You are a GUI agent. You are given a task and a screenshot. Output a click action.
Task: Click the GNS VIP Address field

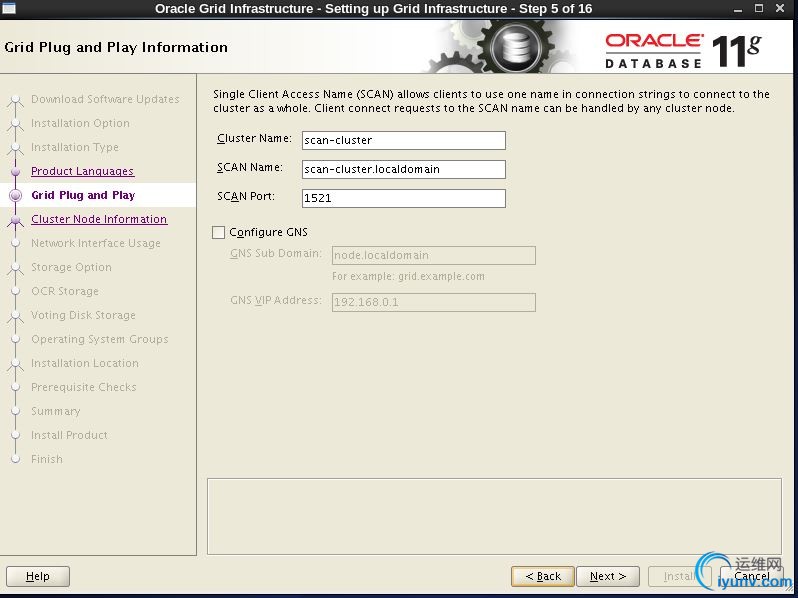[x=434, y=302]
